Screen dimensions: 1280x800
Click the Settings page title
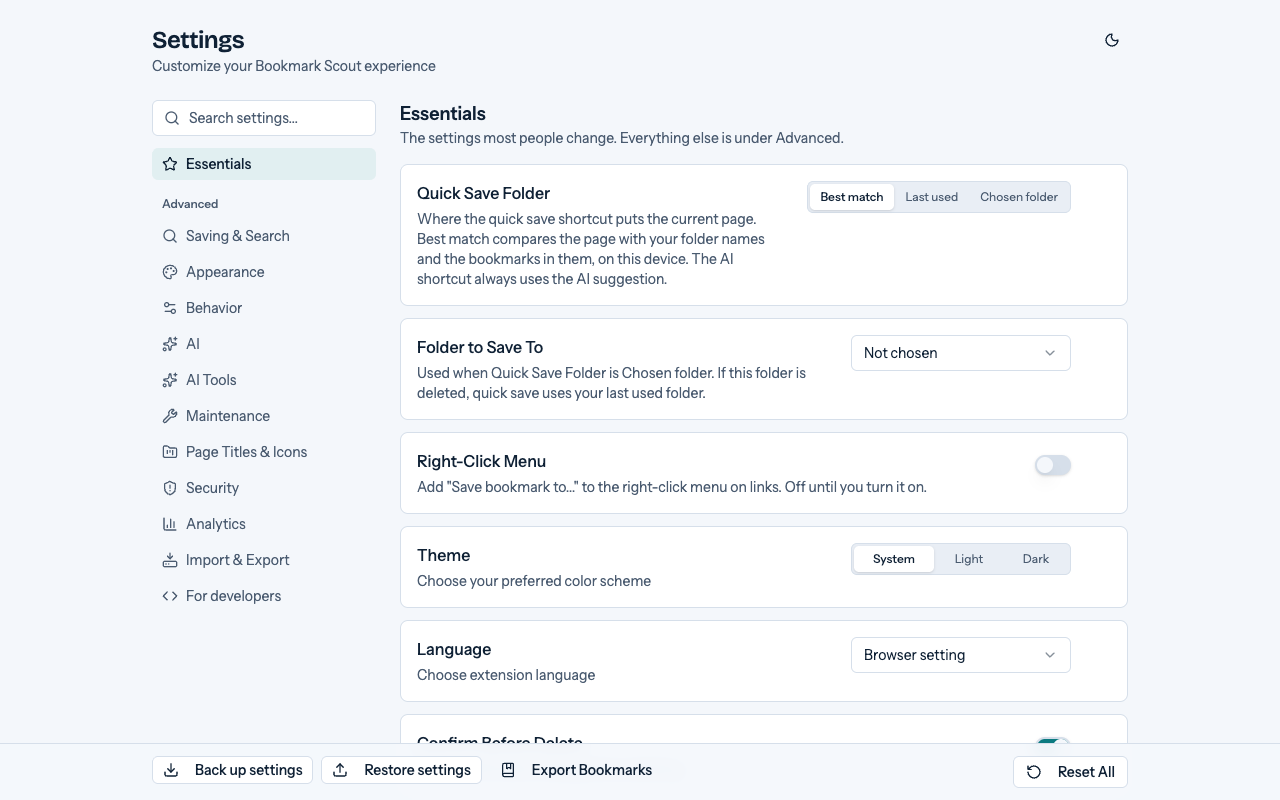(198, 40)
